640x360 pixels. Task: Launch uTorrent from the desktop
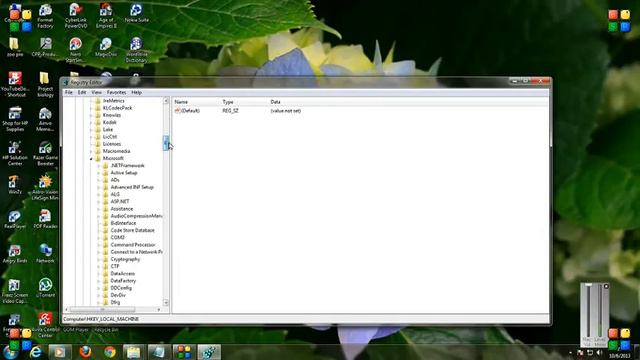click(x=45, y=288)
